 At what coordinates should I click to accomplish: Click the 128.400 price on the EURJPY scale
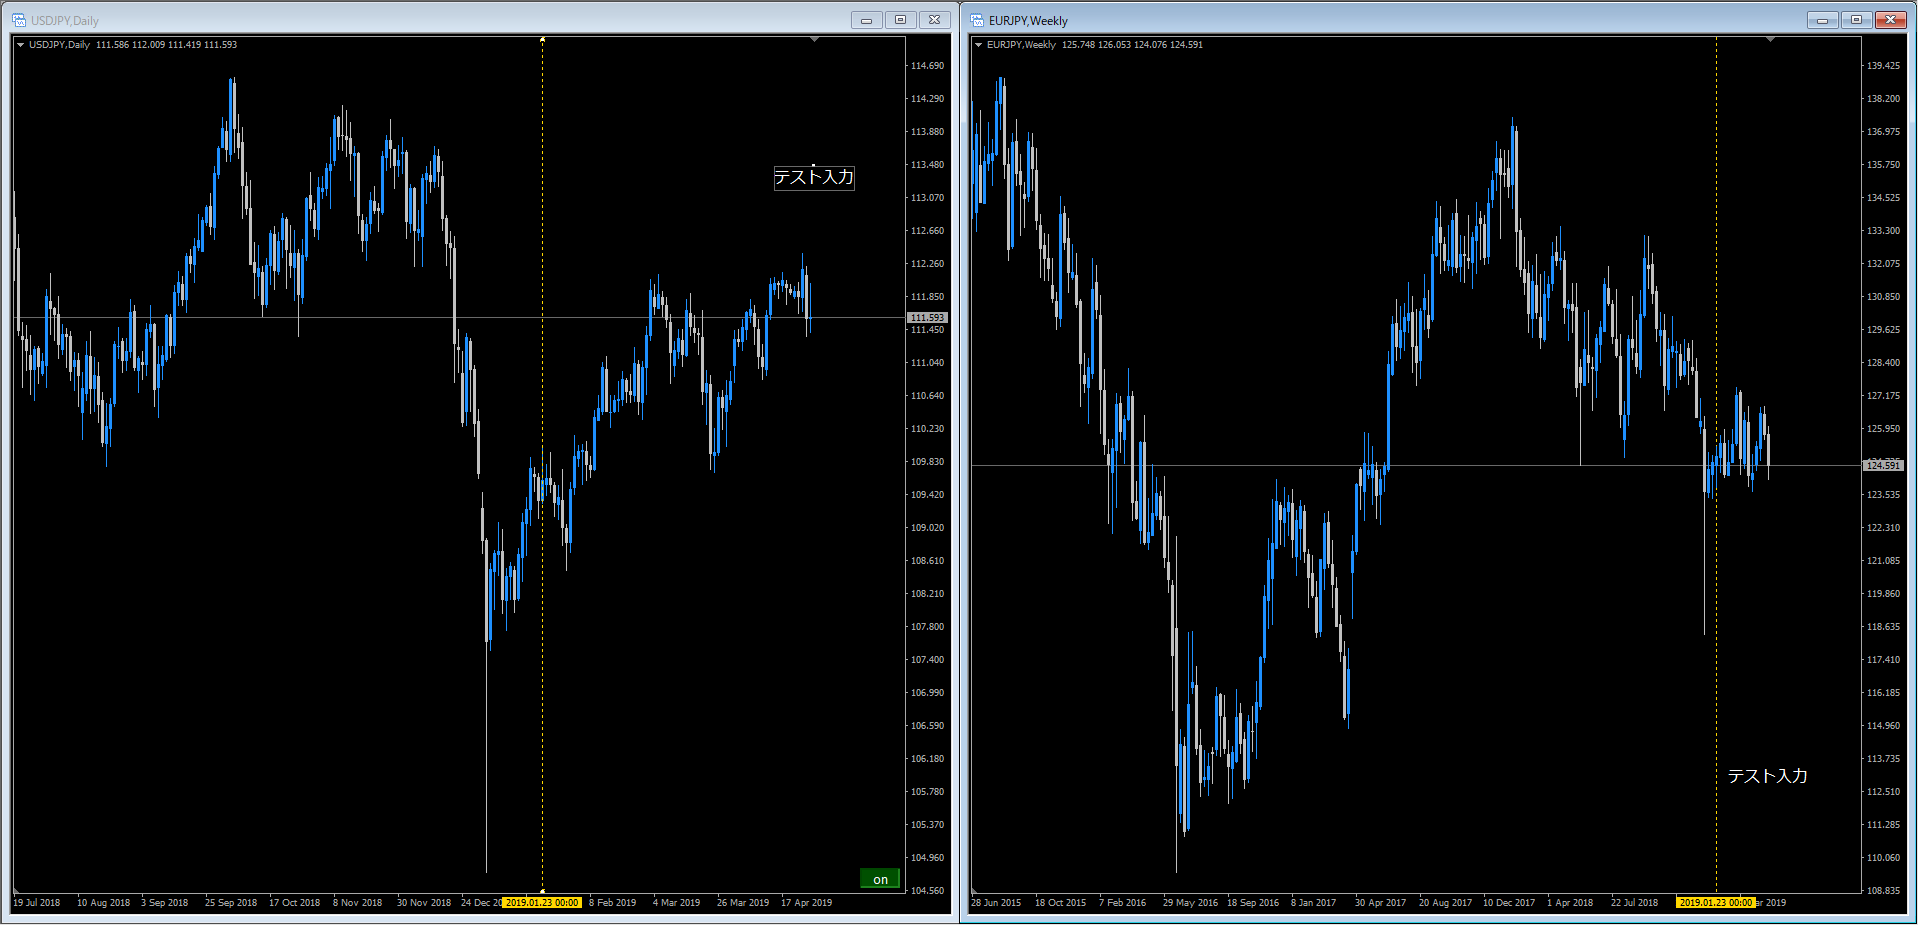click(1883, 363)
